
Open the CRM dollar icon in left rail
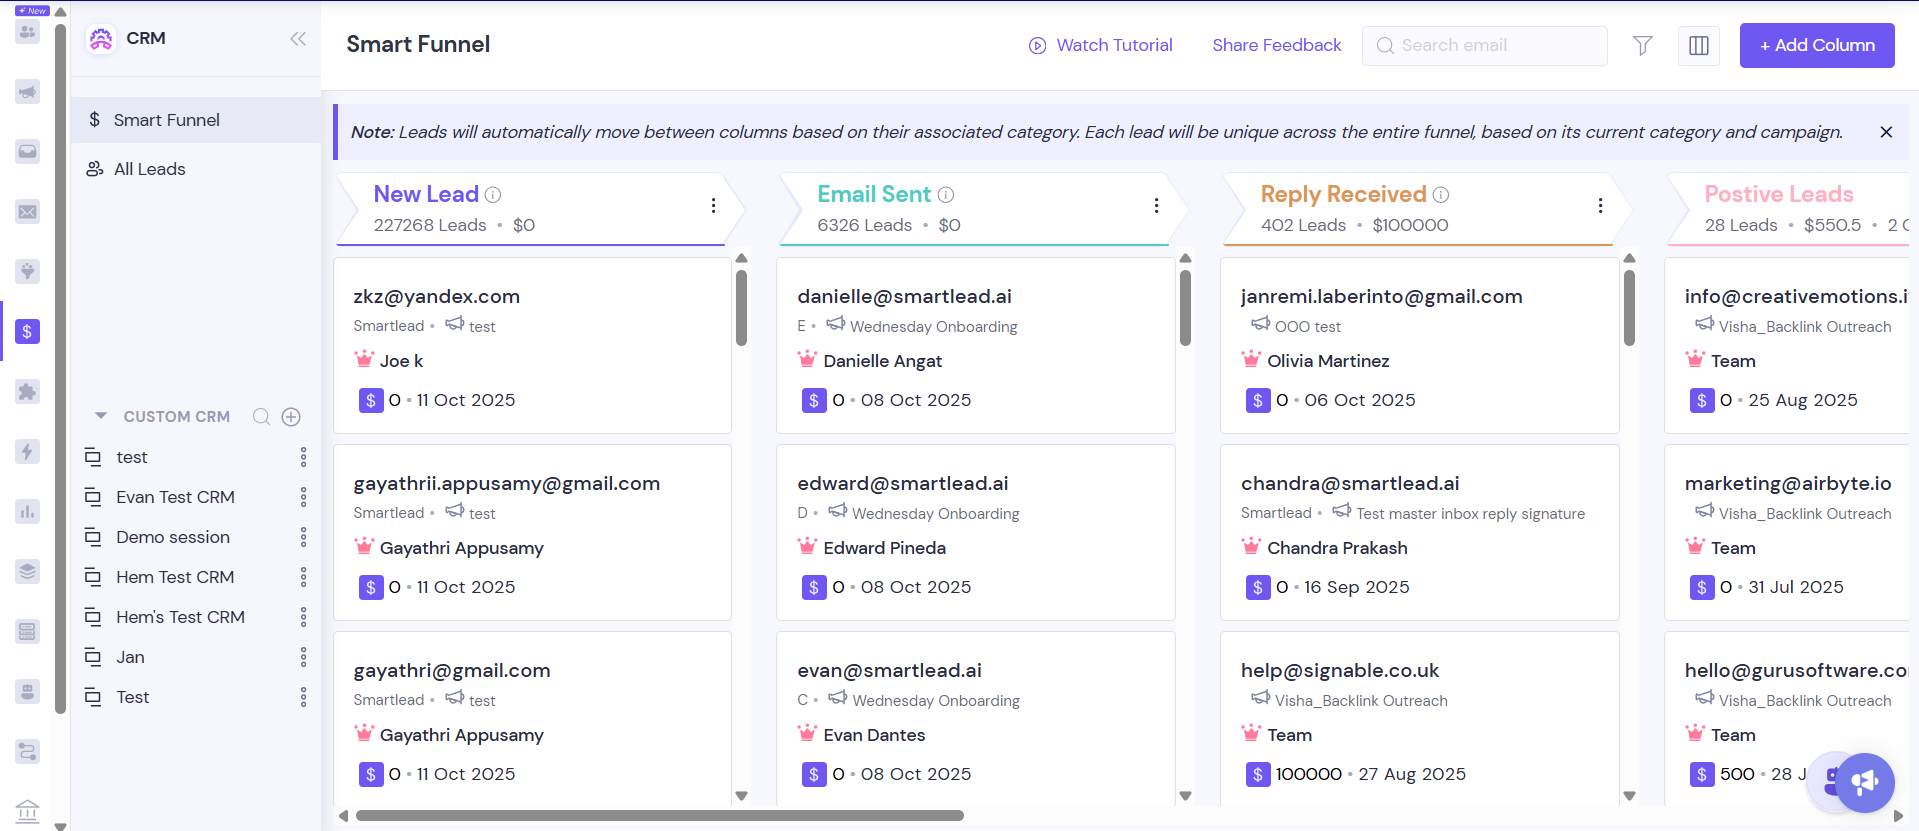pyautogui.click(x=27, y=331)
